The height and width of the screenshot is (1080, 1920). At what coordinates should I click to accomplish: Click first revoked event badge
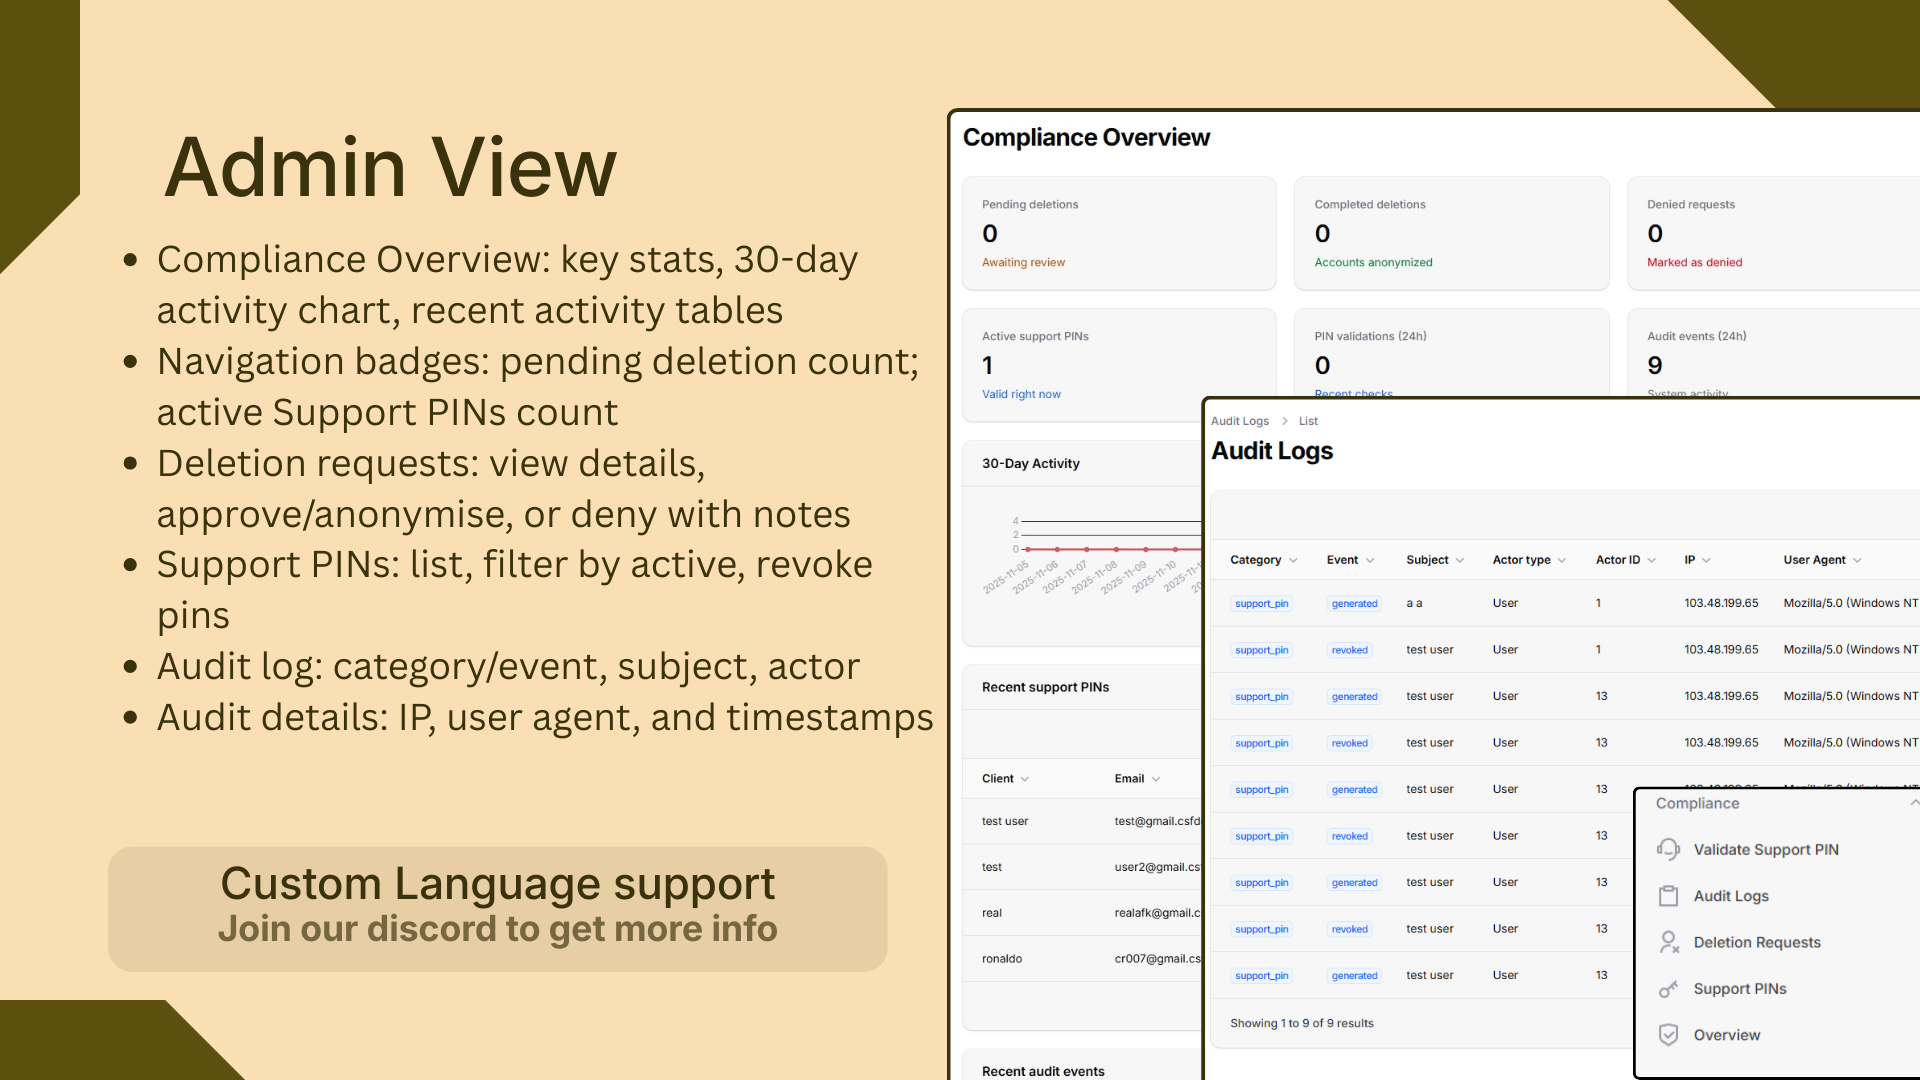pos(1349,650)
